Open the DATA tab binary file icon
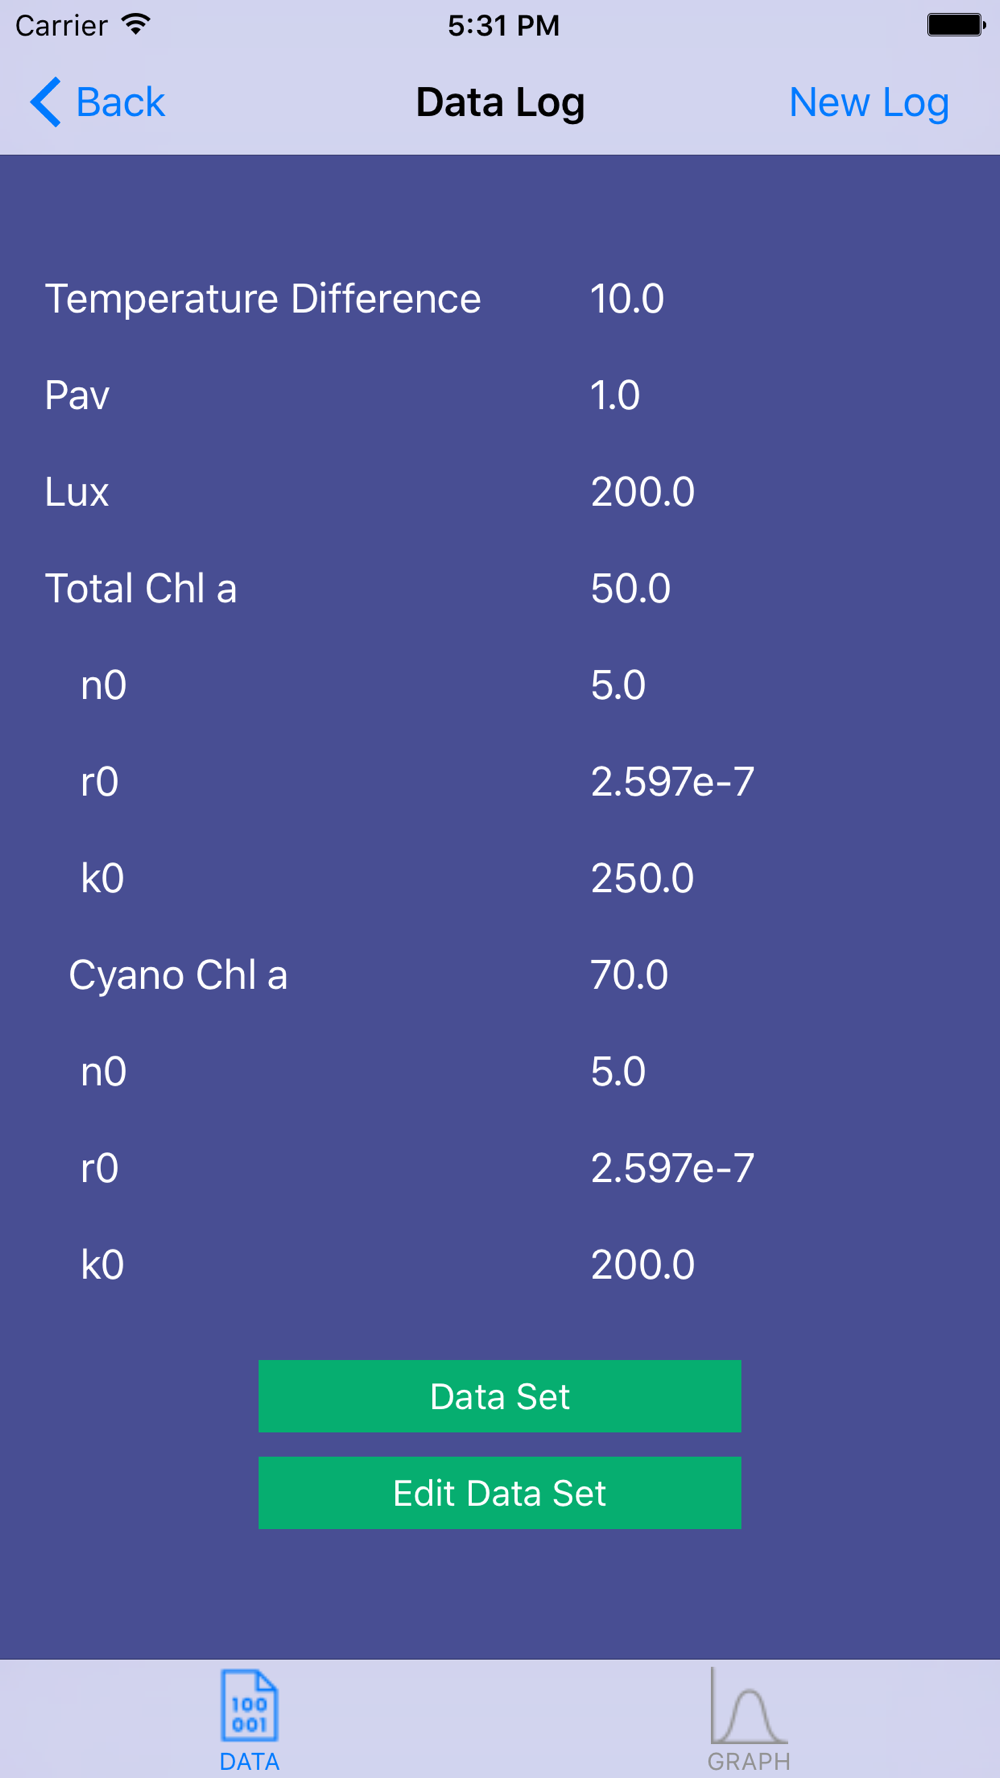The width and height of the screenshot is (1000, 1778). pyautogui.click(x=249, y=1705)
